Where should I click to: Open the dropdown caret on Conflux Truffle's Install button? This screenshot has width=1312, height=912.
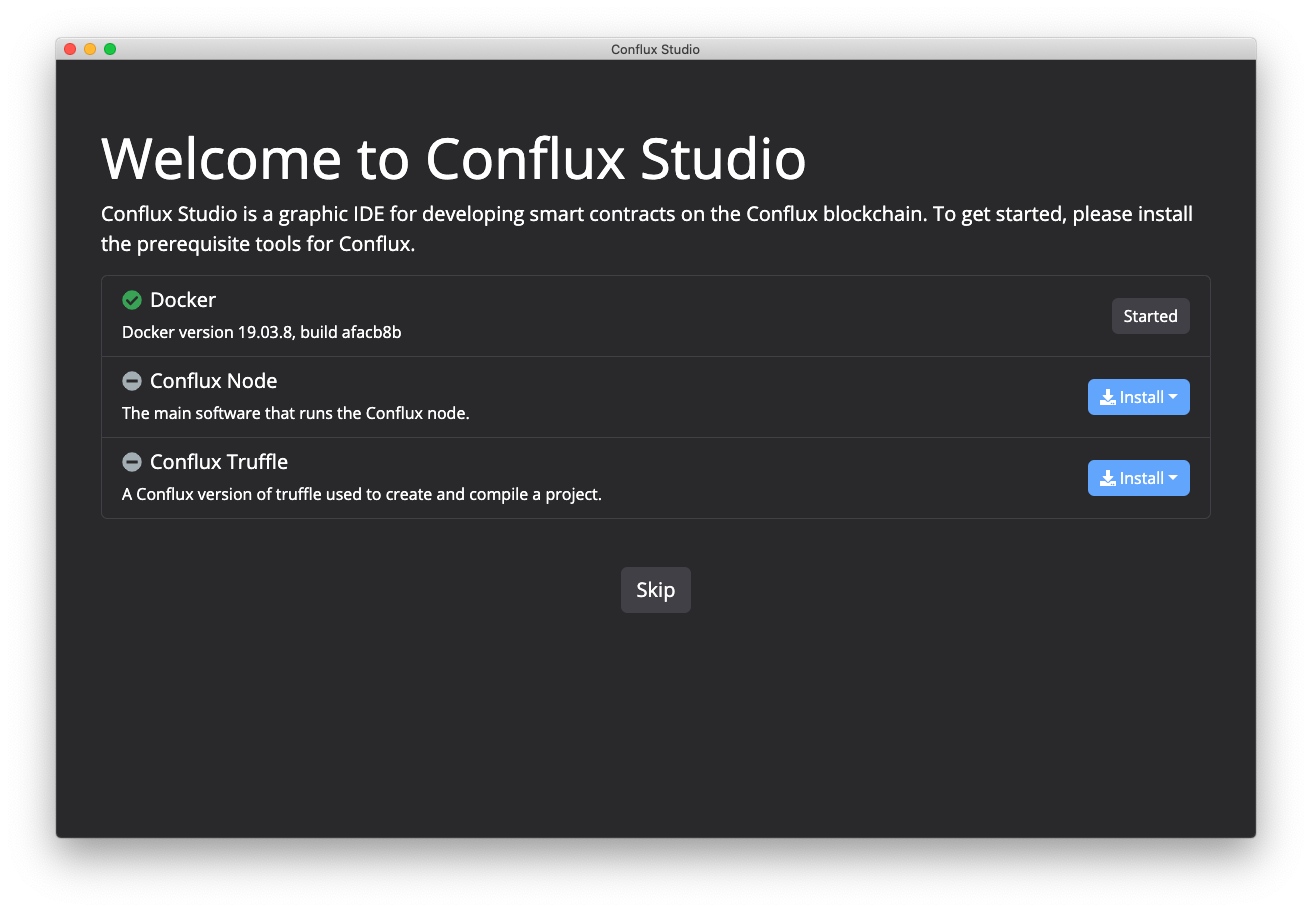pos(1173,478)
